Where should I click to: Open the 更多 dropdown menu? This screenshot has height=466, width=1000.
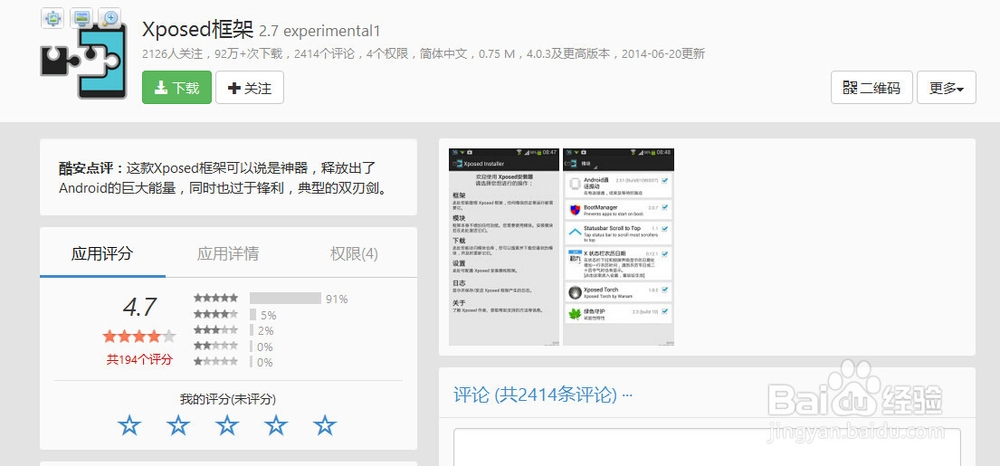(x=946, y=87)
